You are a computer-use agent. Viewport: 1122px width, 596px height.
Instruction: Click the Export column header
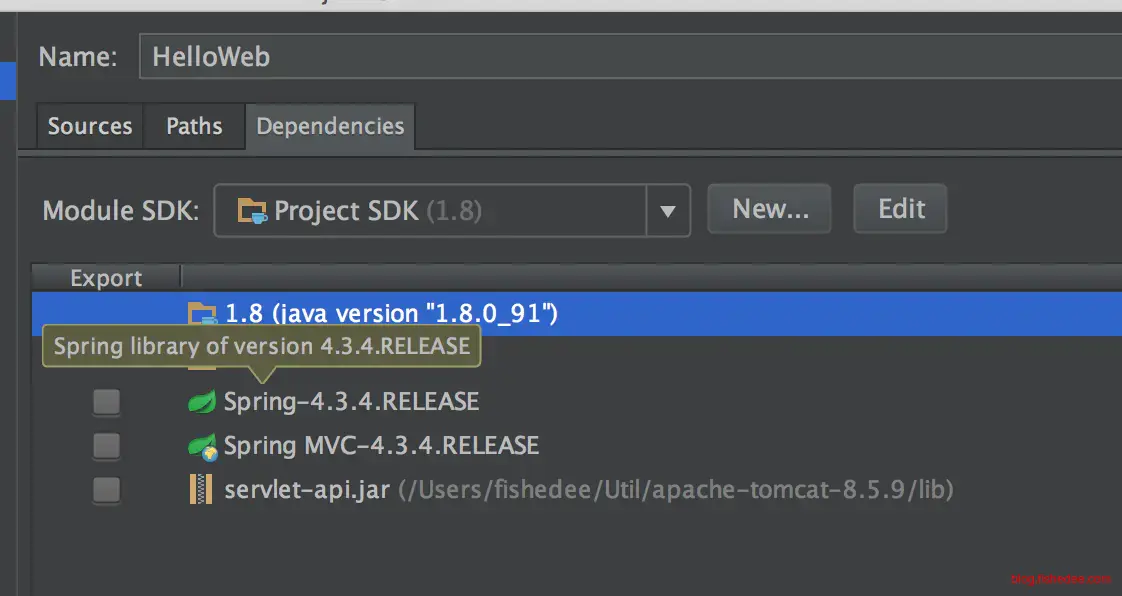(x=106, y=278)
